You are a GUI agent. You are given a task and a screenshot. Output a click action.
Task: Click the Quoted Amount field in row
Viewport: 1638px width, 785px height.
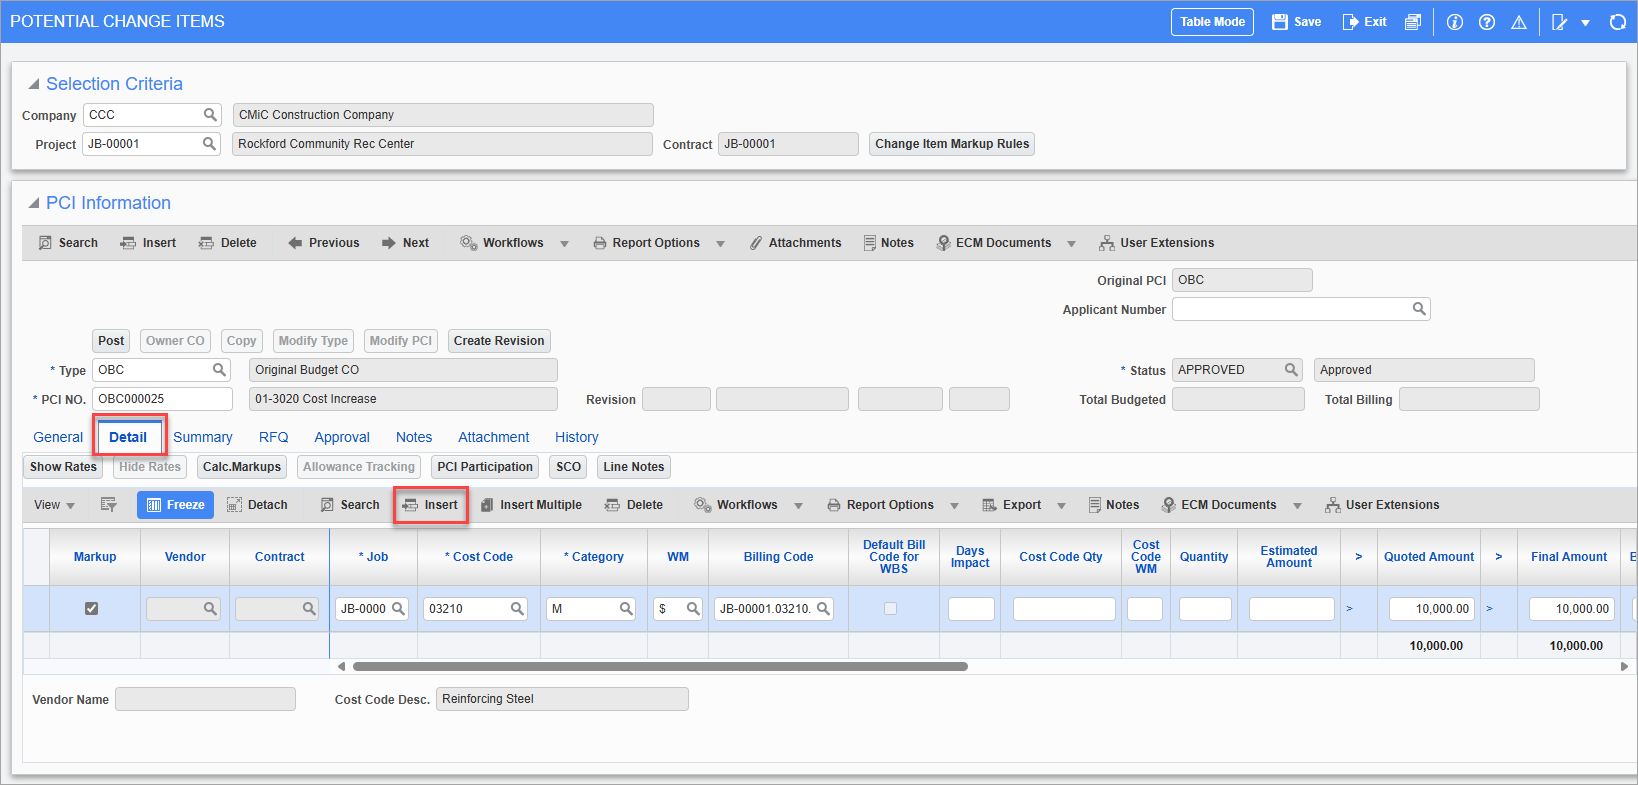click(1431, 608)
